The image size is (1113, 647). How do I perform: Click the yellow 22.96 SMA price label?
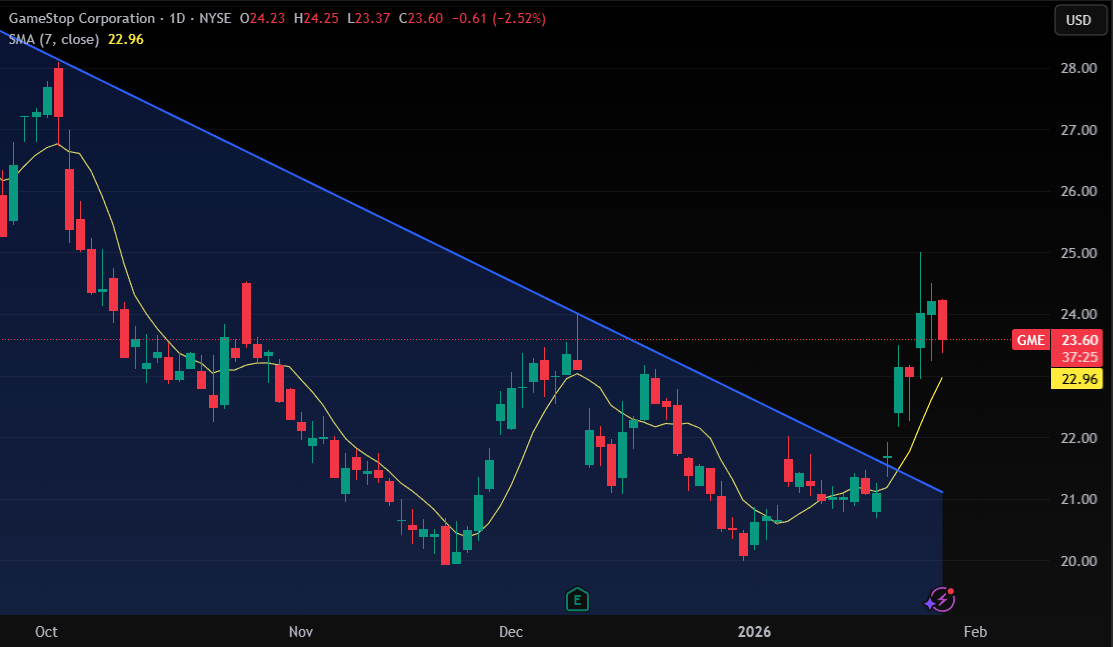coord(1078,379)
